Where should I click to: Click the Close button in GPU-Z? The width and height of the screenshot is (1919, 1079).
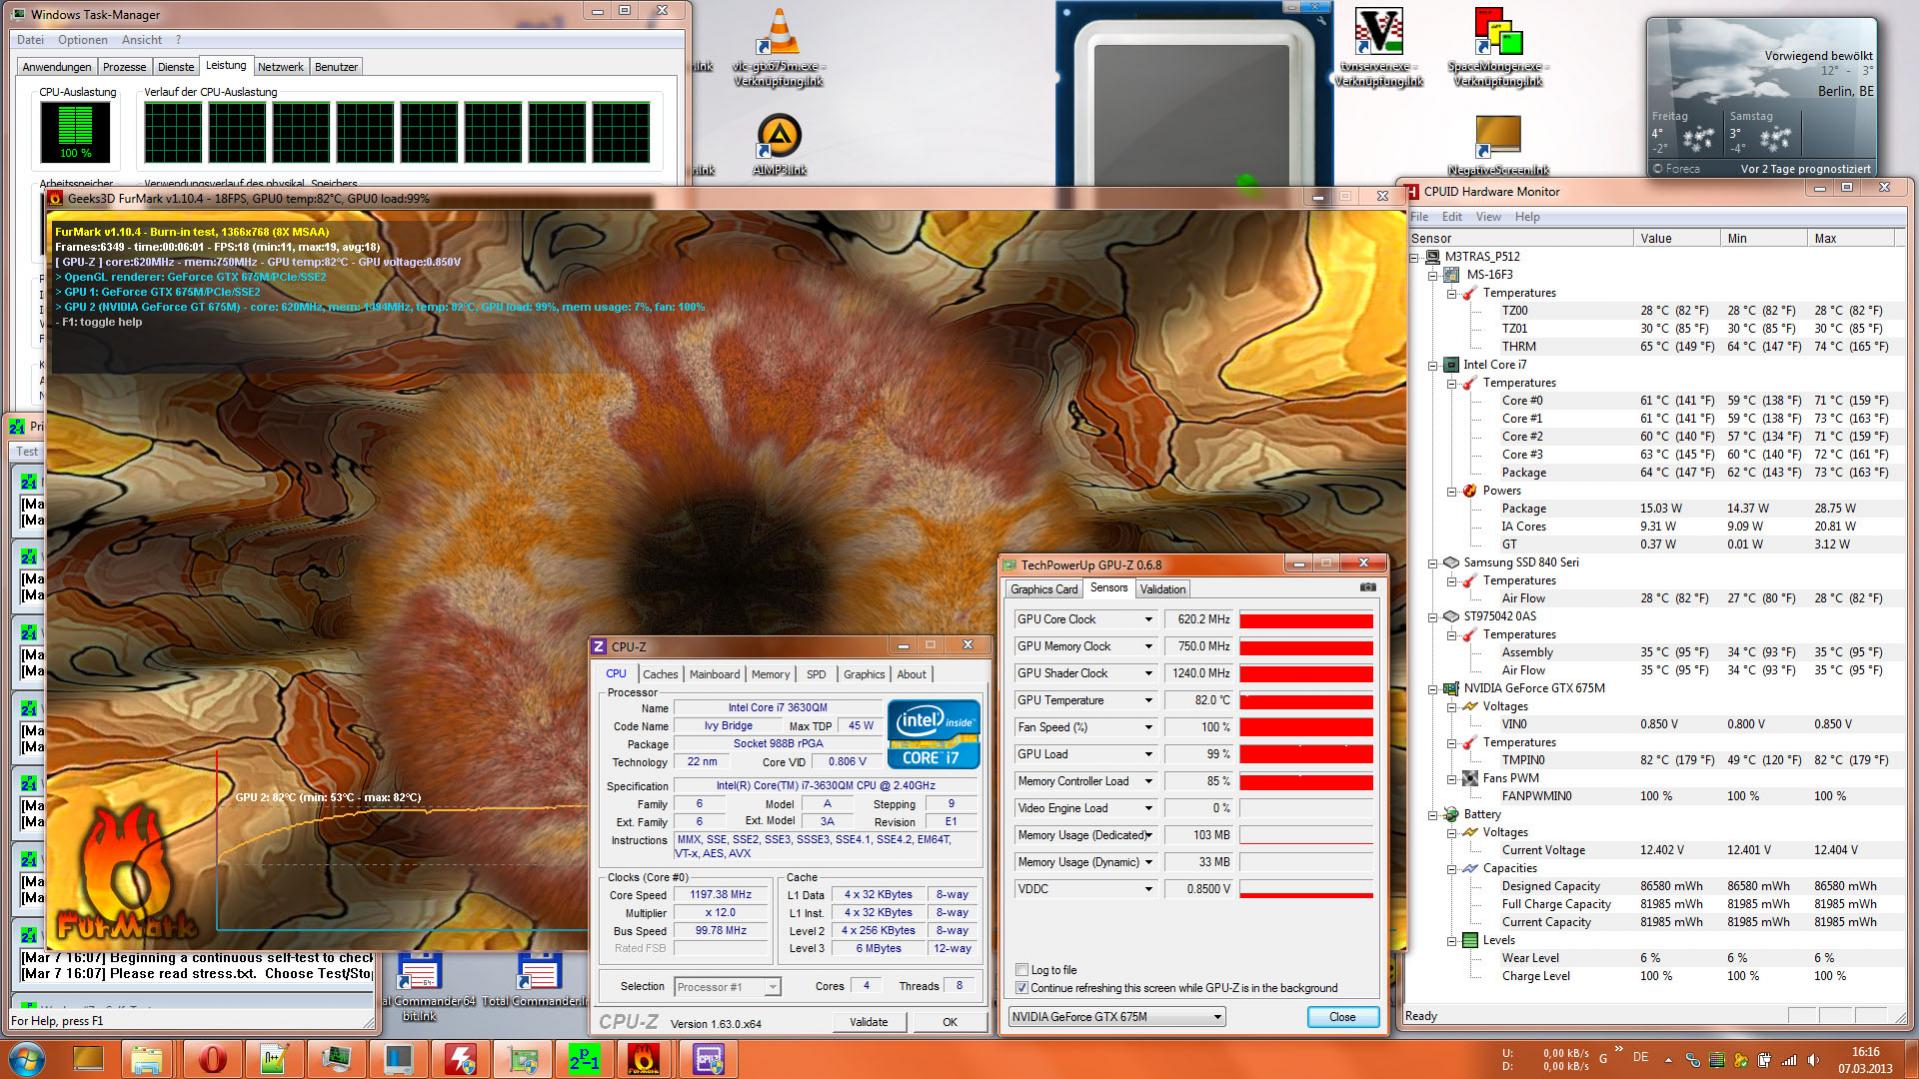pyautogui.click(x=1342, y=1017)
